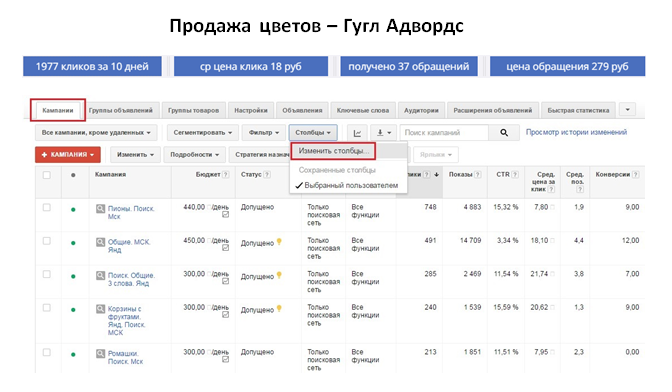
Task: Click the download report icon
Action: point(383,133)
